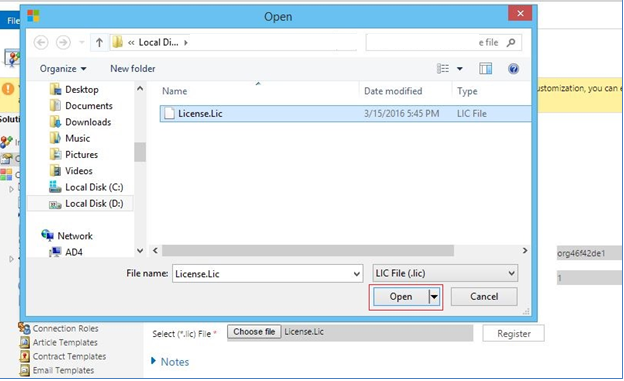Image resolution: width=624 pixels, height=381 pixels.
Task: Select Network in navigation pane
Action: click(75, 236)
